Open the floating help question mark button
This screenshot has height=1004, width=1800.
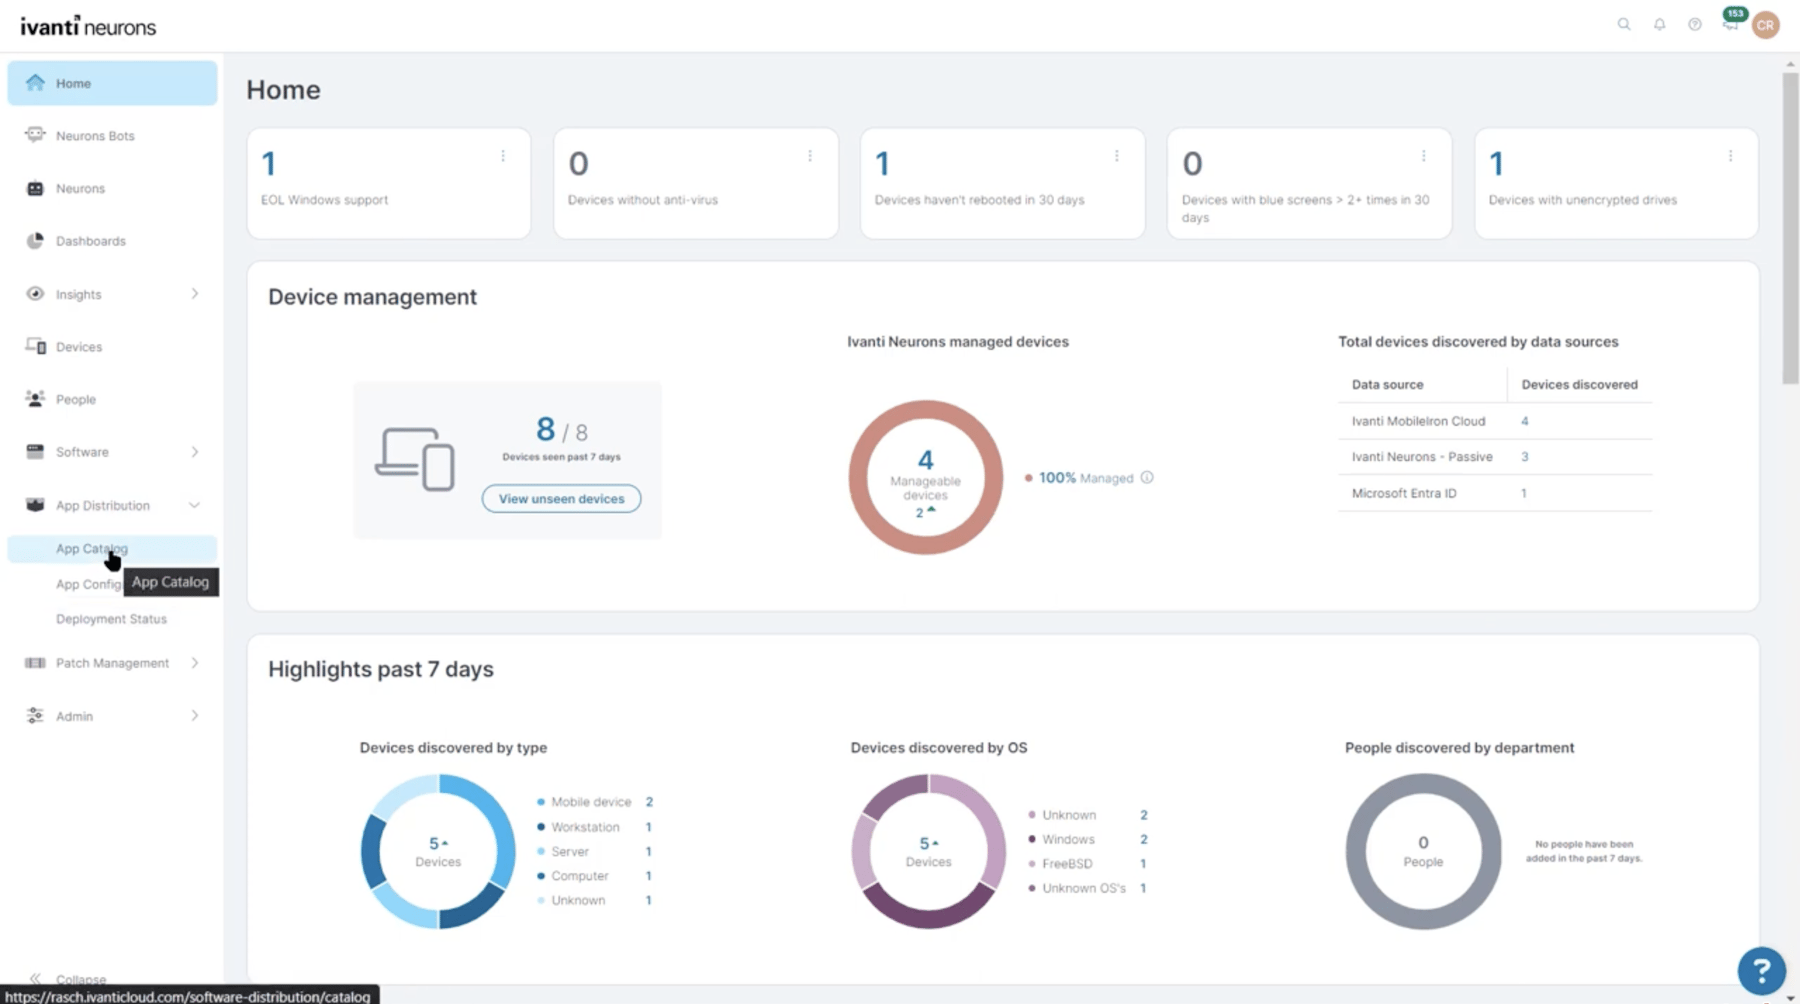[1760, 970]
